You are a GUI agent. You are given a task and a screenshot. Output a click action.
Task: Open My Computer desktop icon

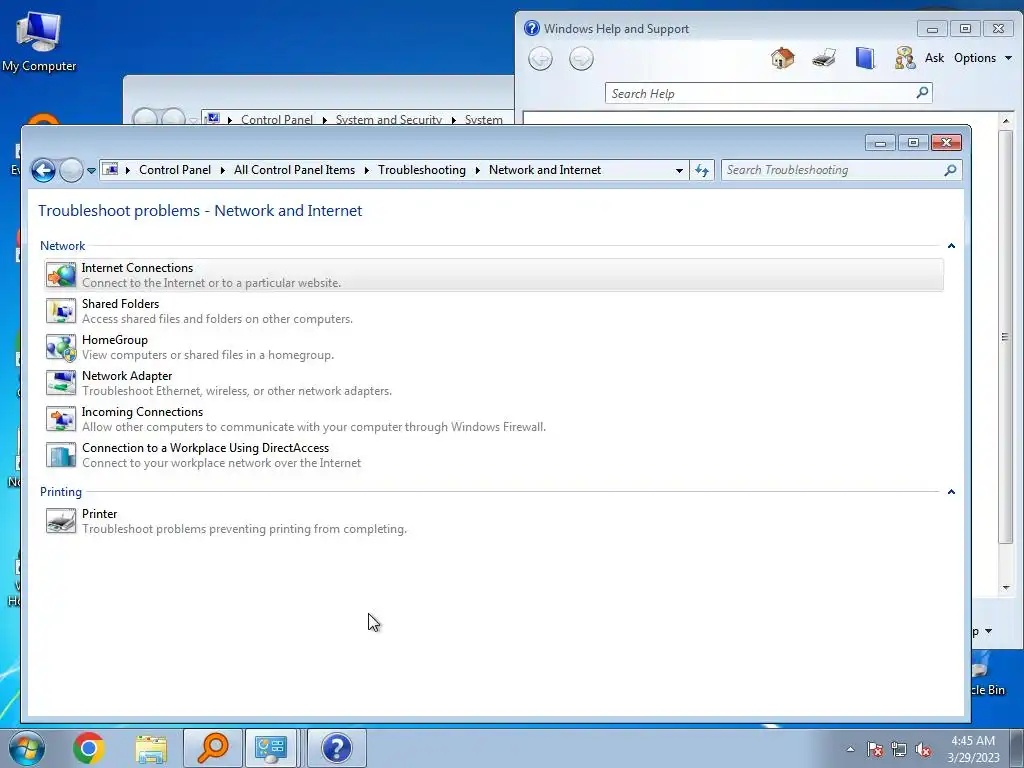coord(39,40)
